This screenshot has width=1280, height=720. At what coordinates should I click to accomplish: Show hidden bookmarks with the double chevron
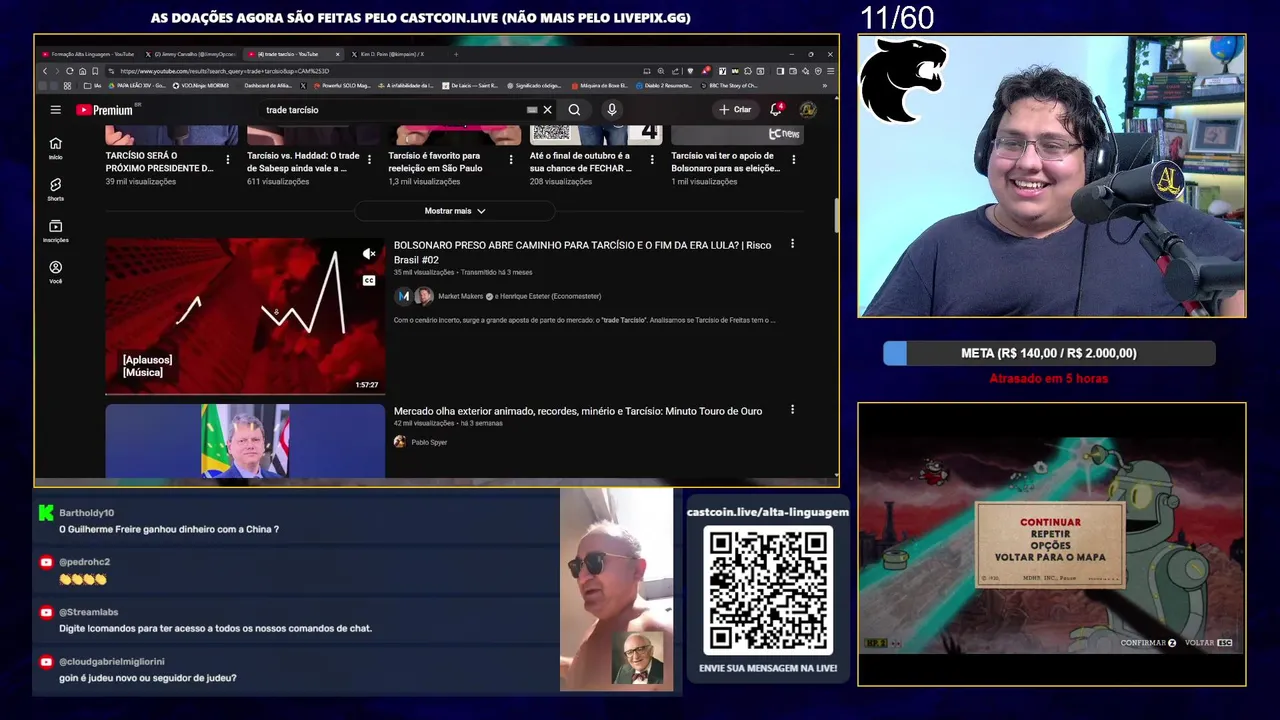click(825, 86)
